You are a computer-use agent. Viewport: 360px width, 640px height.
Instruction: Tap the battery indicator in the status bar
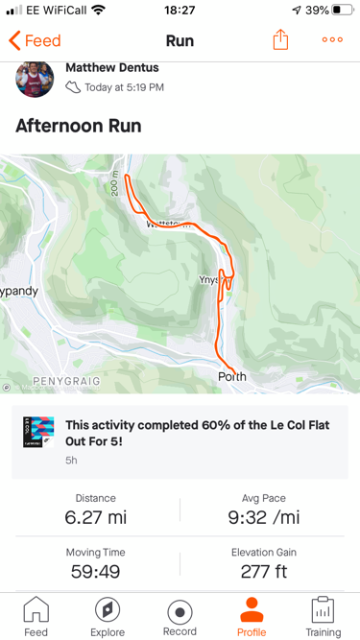342,10
